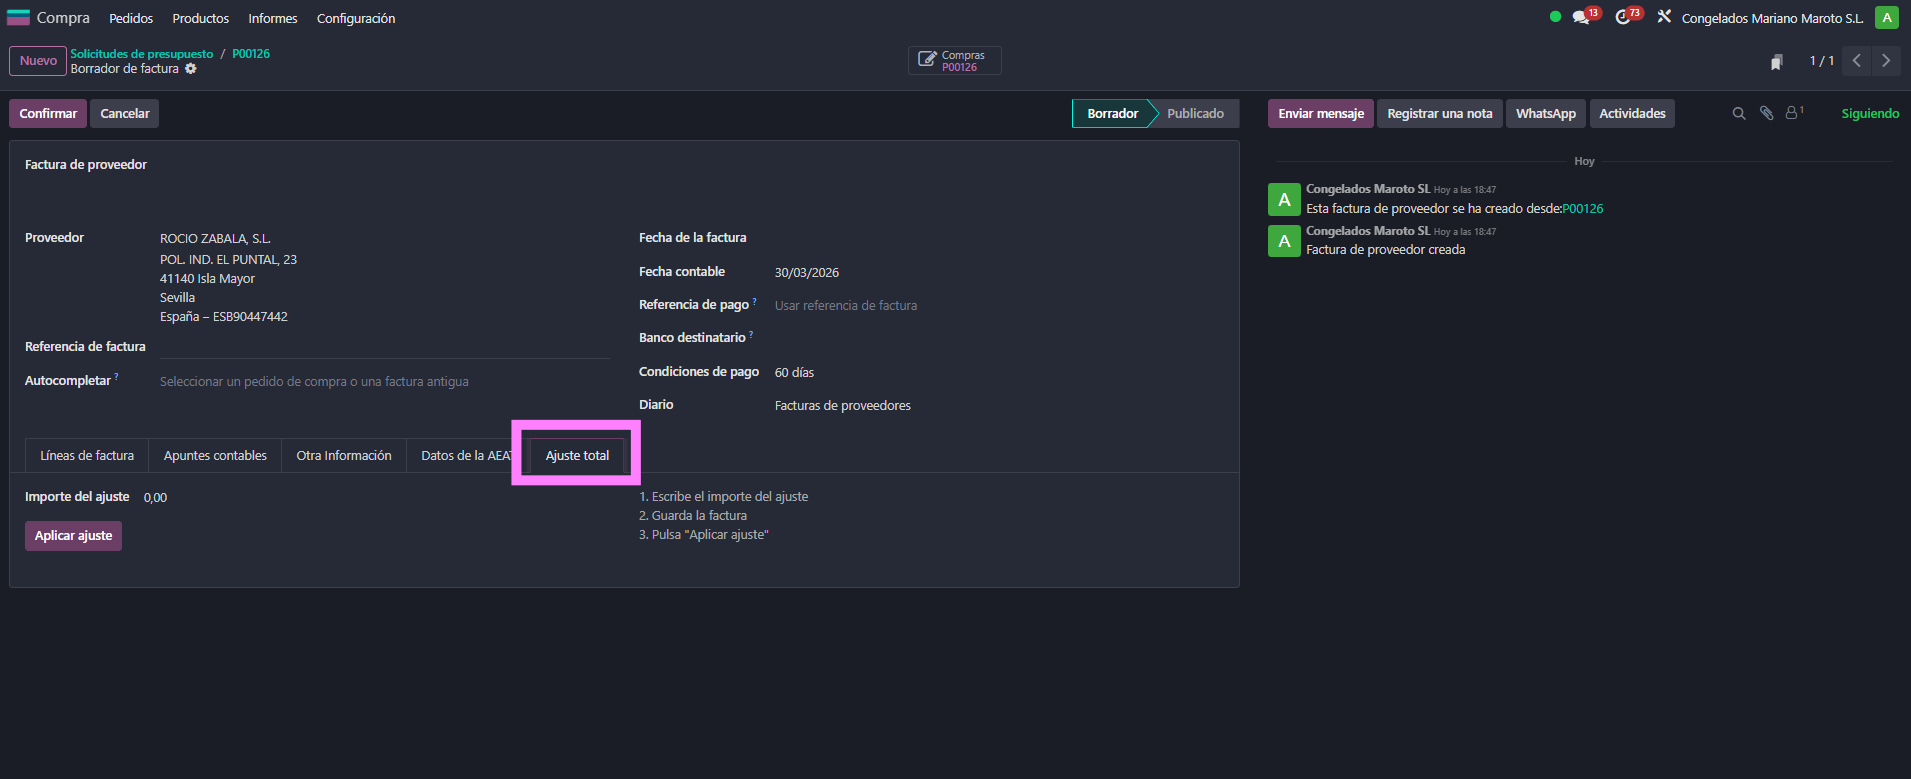The height and width of the screenshot is (779, 1911).
Task: Open the Compras P00126 smart button
Action: (954, 61)
